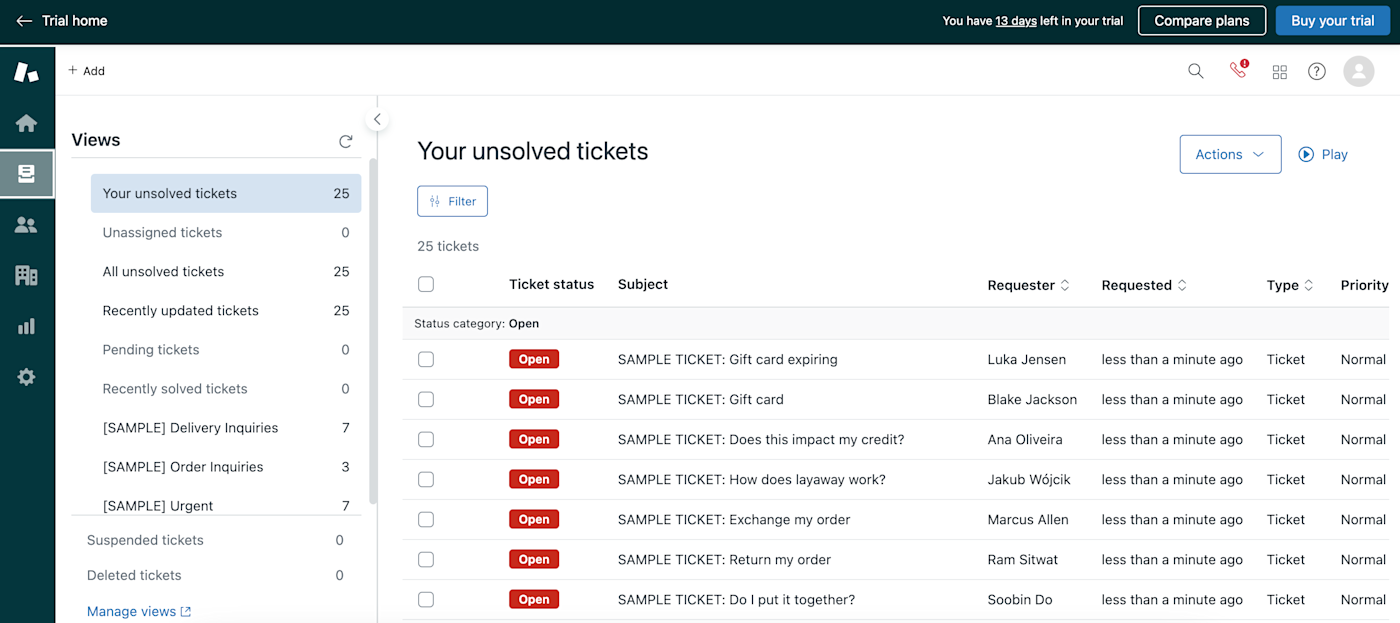Open the Actions dropdown
The image size is (1400, 623).
1230,155
